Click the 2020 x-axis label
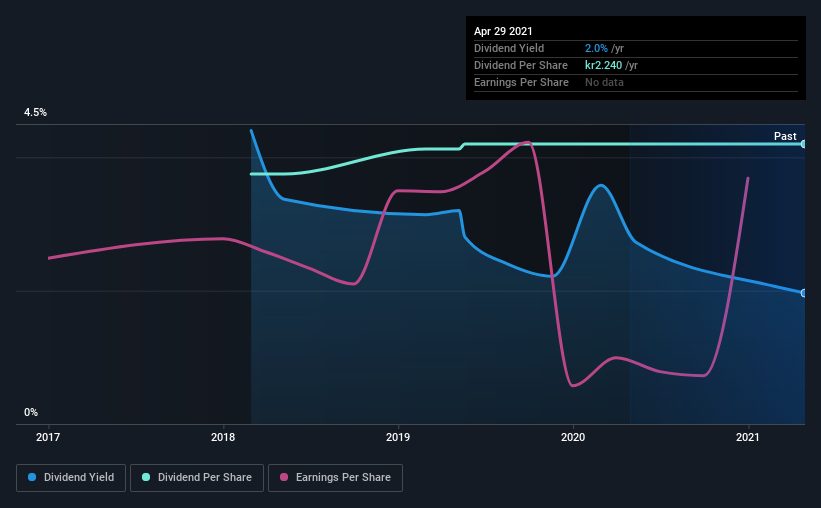The width and height of the screenshot is (821, 508). click(x=573, y=437)
